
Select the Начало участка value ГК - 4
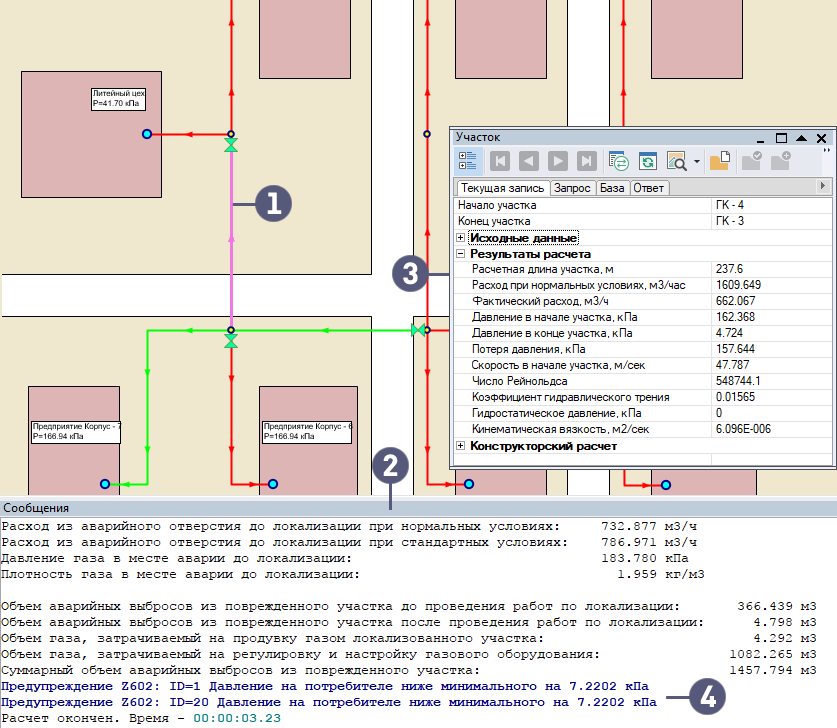click(x=730, y=205)
